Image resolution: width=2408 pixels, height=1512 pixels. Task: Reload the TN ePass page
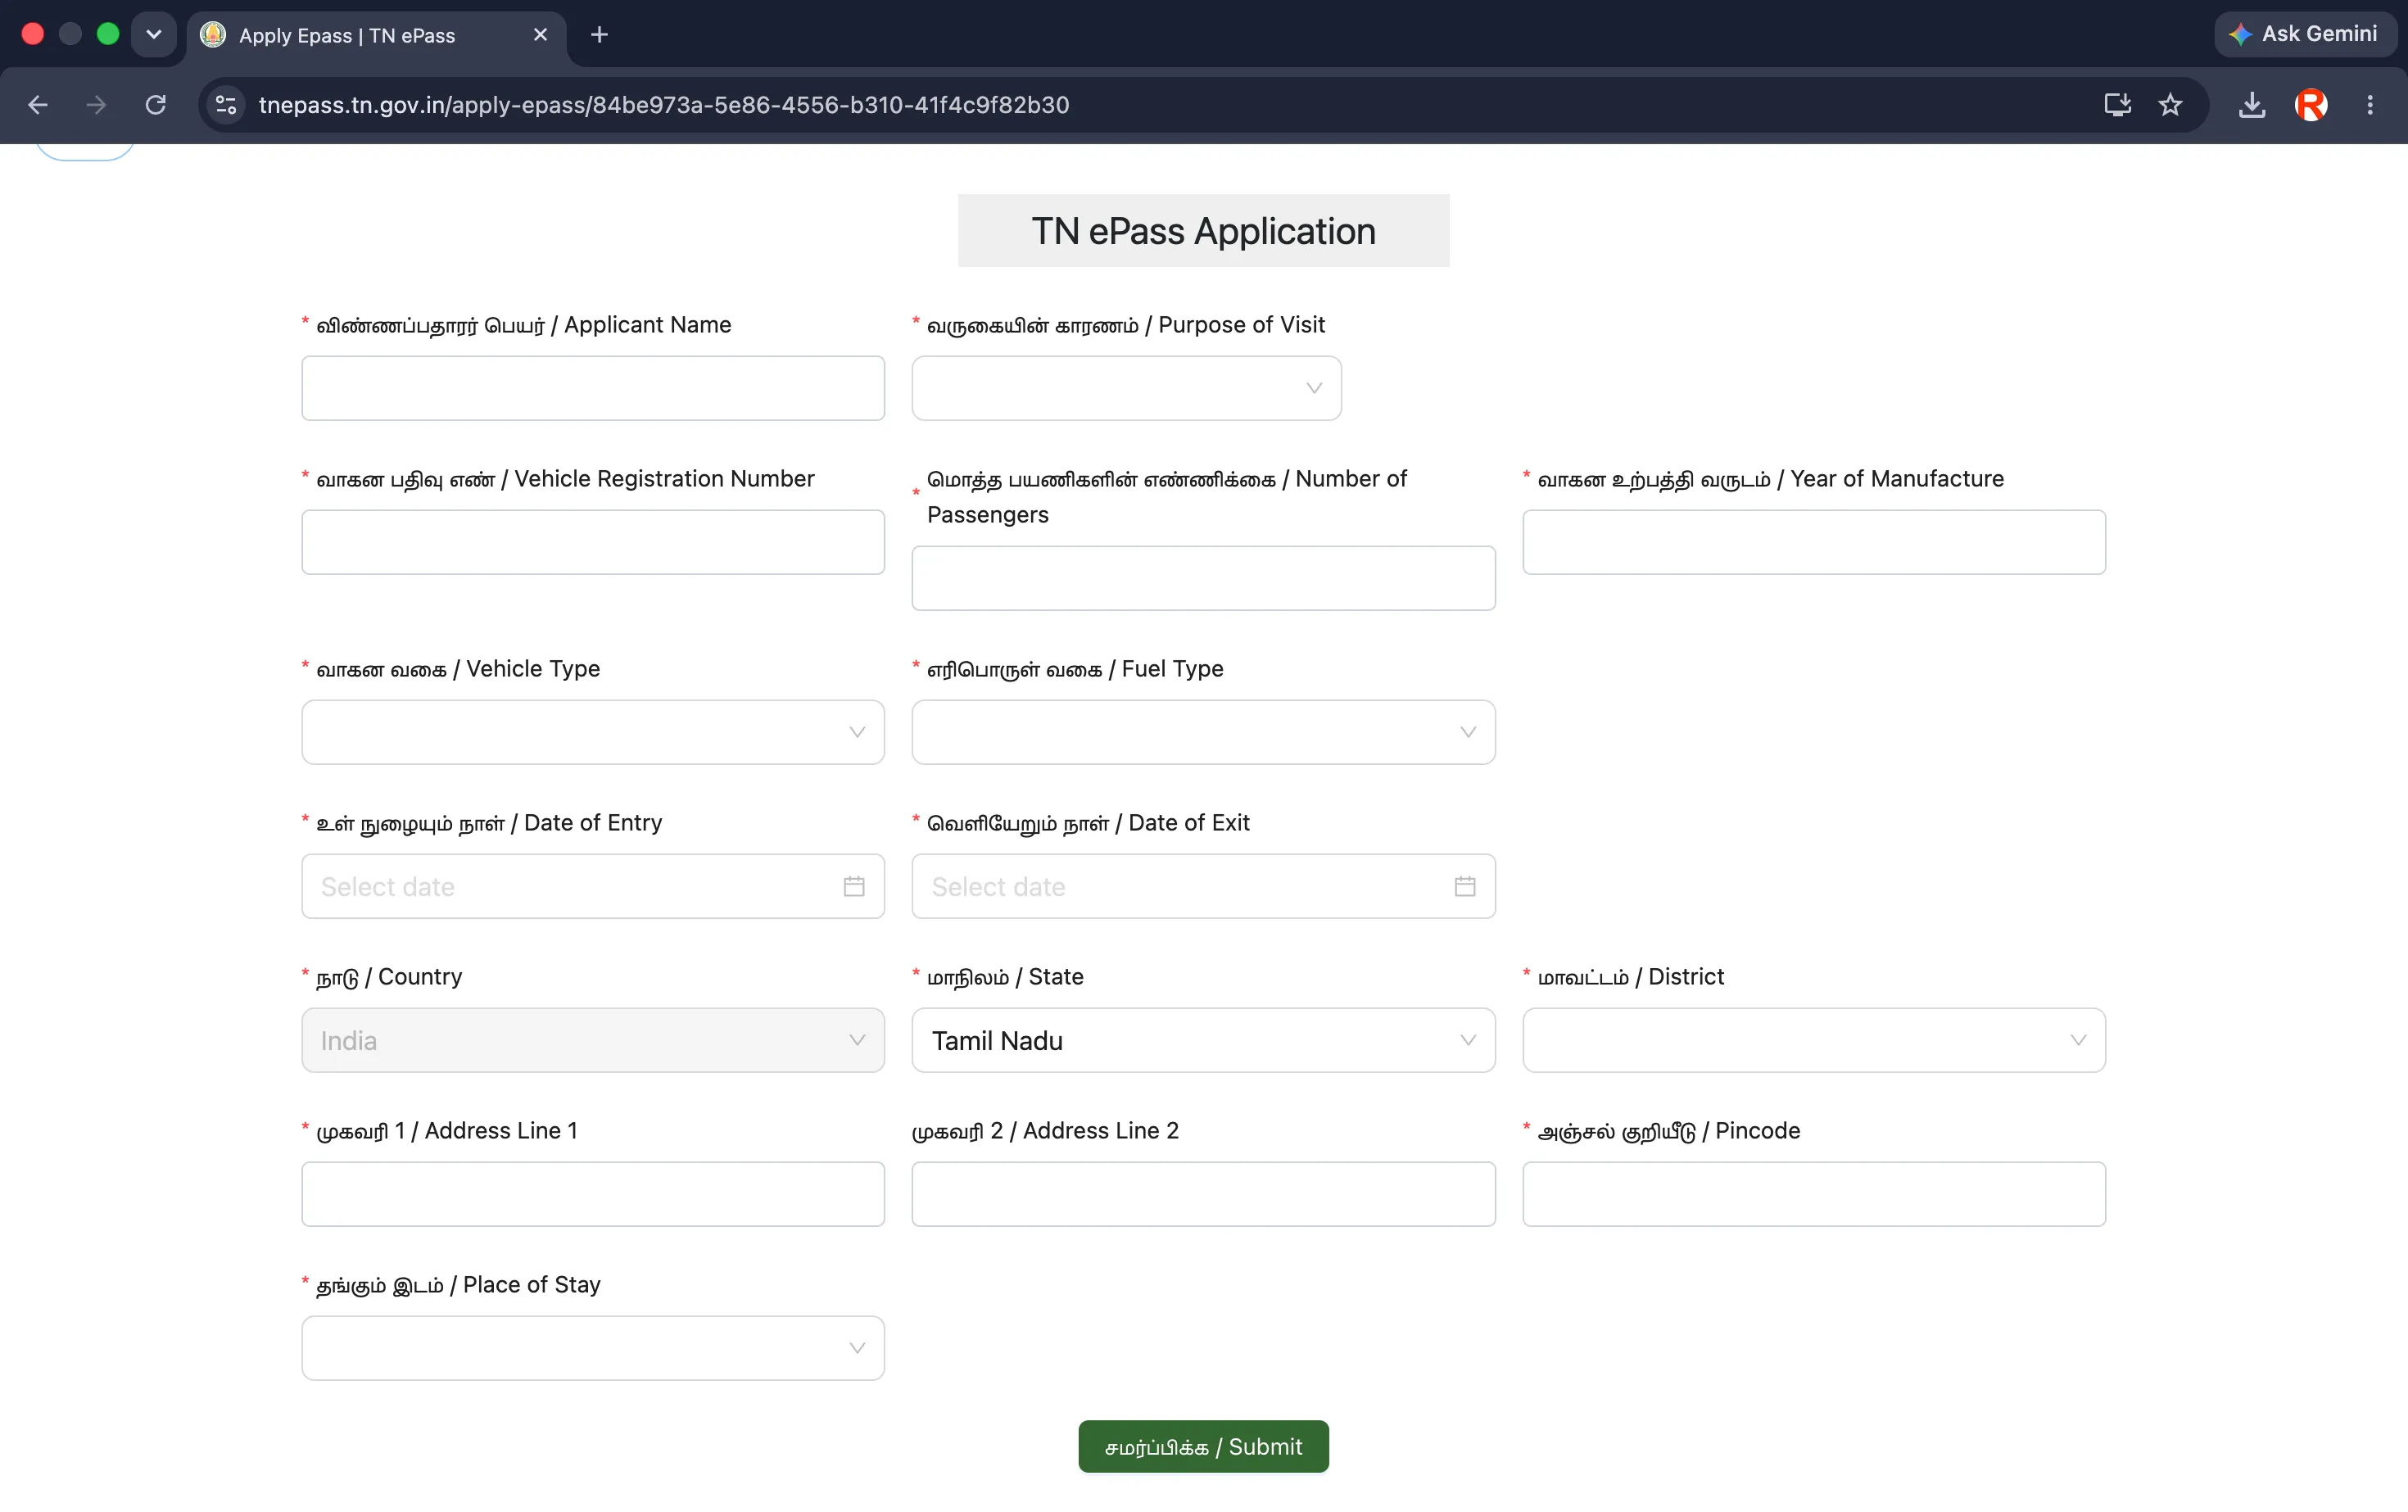pyautogui.click(x=155, y=105)
